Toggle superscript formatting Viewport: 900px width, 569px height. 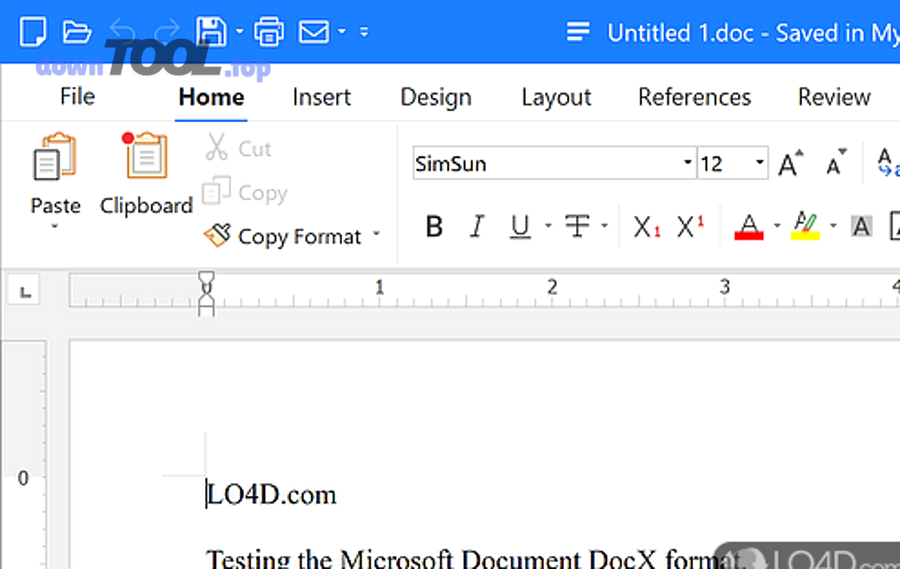690,226
